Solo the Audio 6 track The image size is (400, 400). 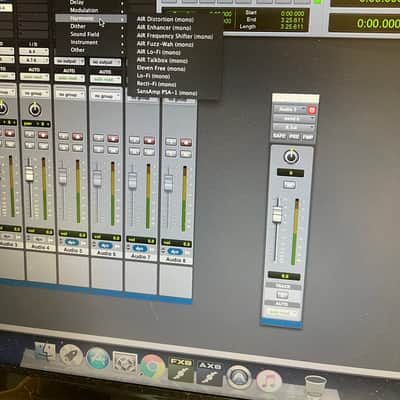99,149
